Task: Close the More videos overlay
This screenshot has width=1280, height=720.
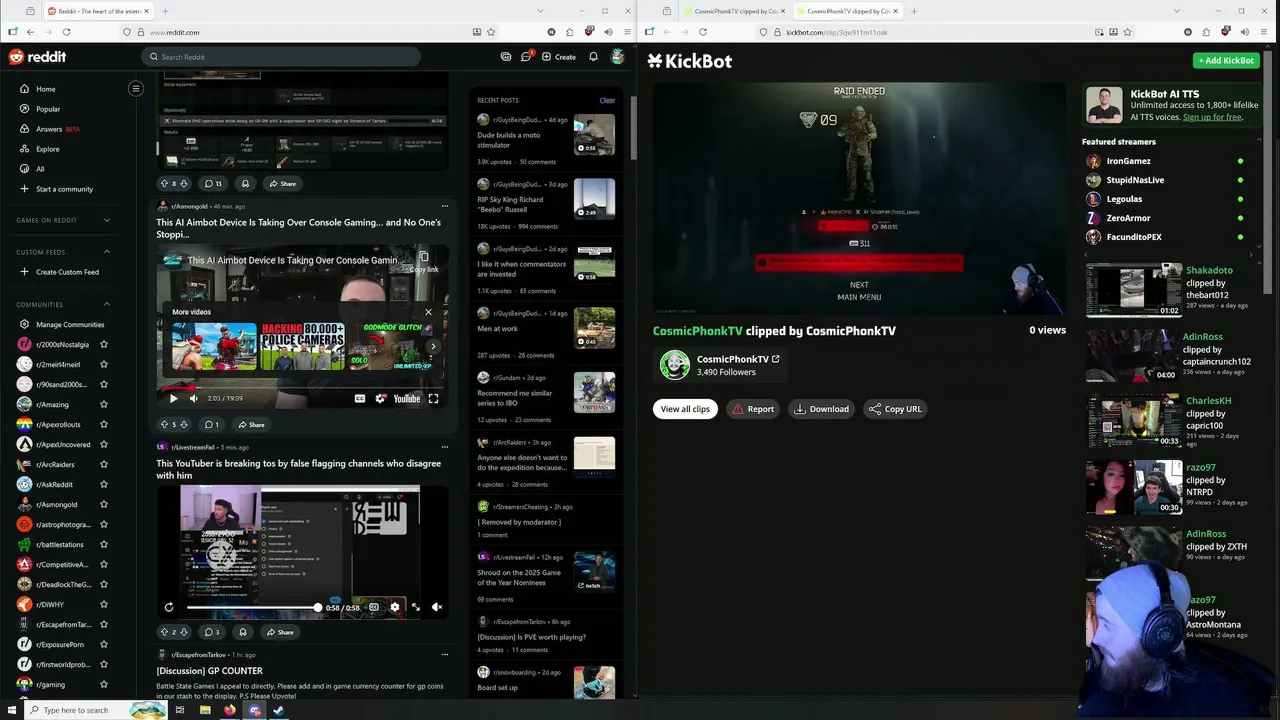Action: (x=428, y=312)
